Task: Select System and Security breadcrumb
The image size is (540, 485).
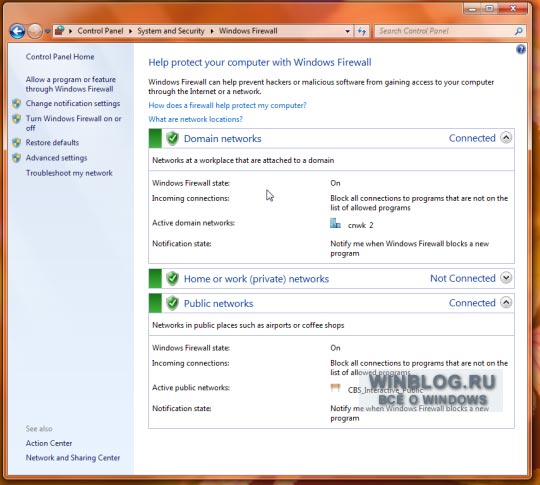Action: [x=171, y=31]
